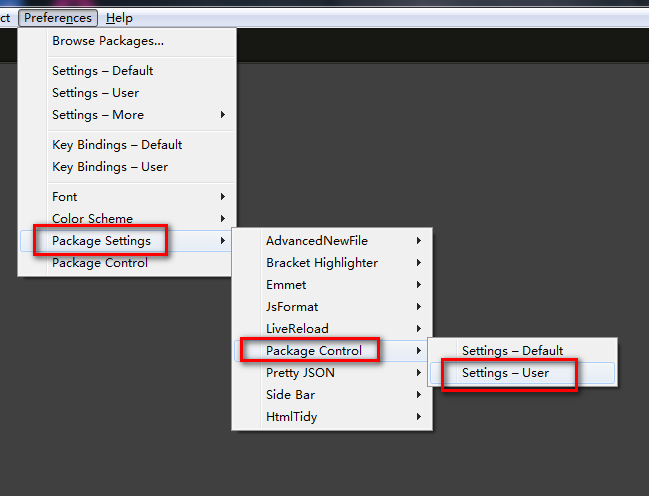The image size is (649, 496).
Task: Open Settings – User in Preferences menu
Action: pyautogui.click(x=126, y=92)
